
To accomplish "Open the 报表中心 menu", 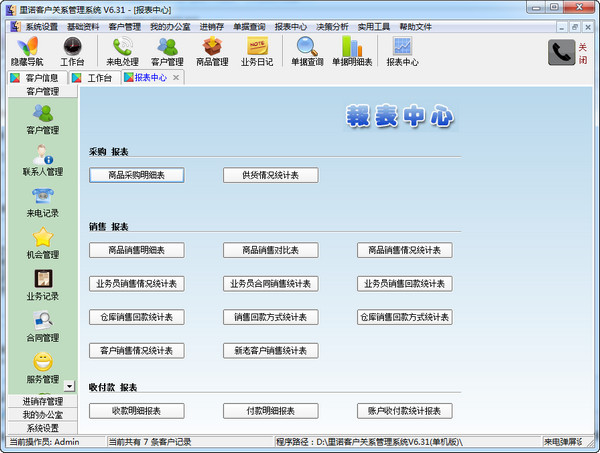I will (290, 27).
